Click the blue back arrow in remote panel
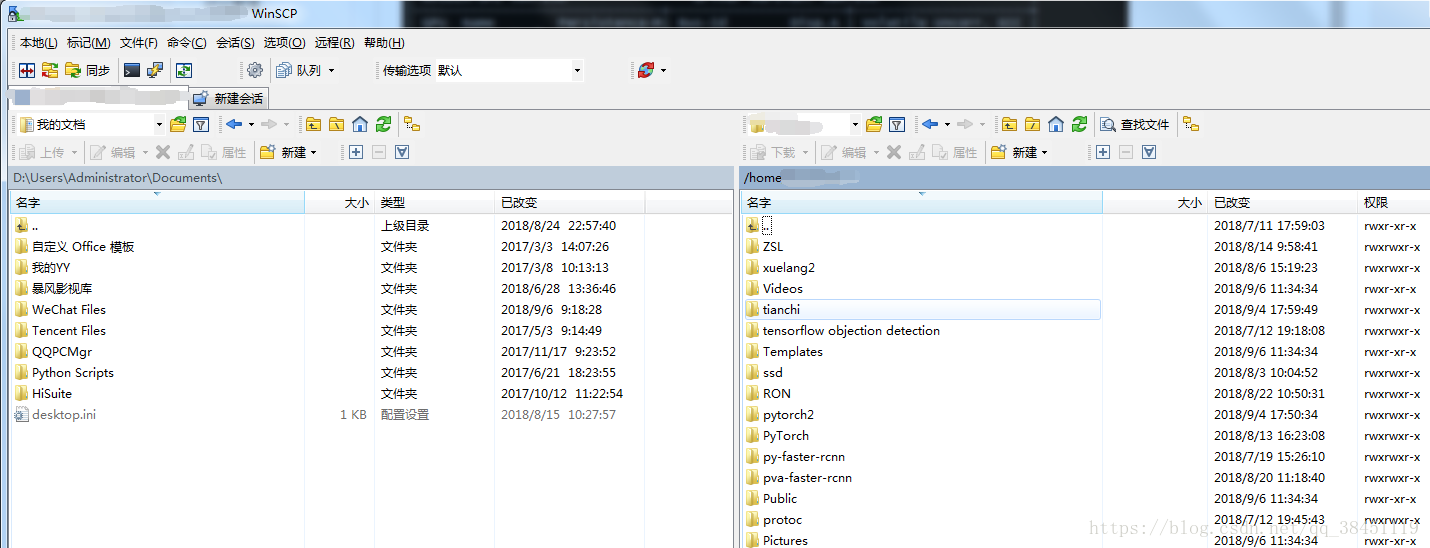Screen dimensions: 1430x548 (930, 124)
